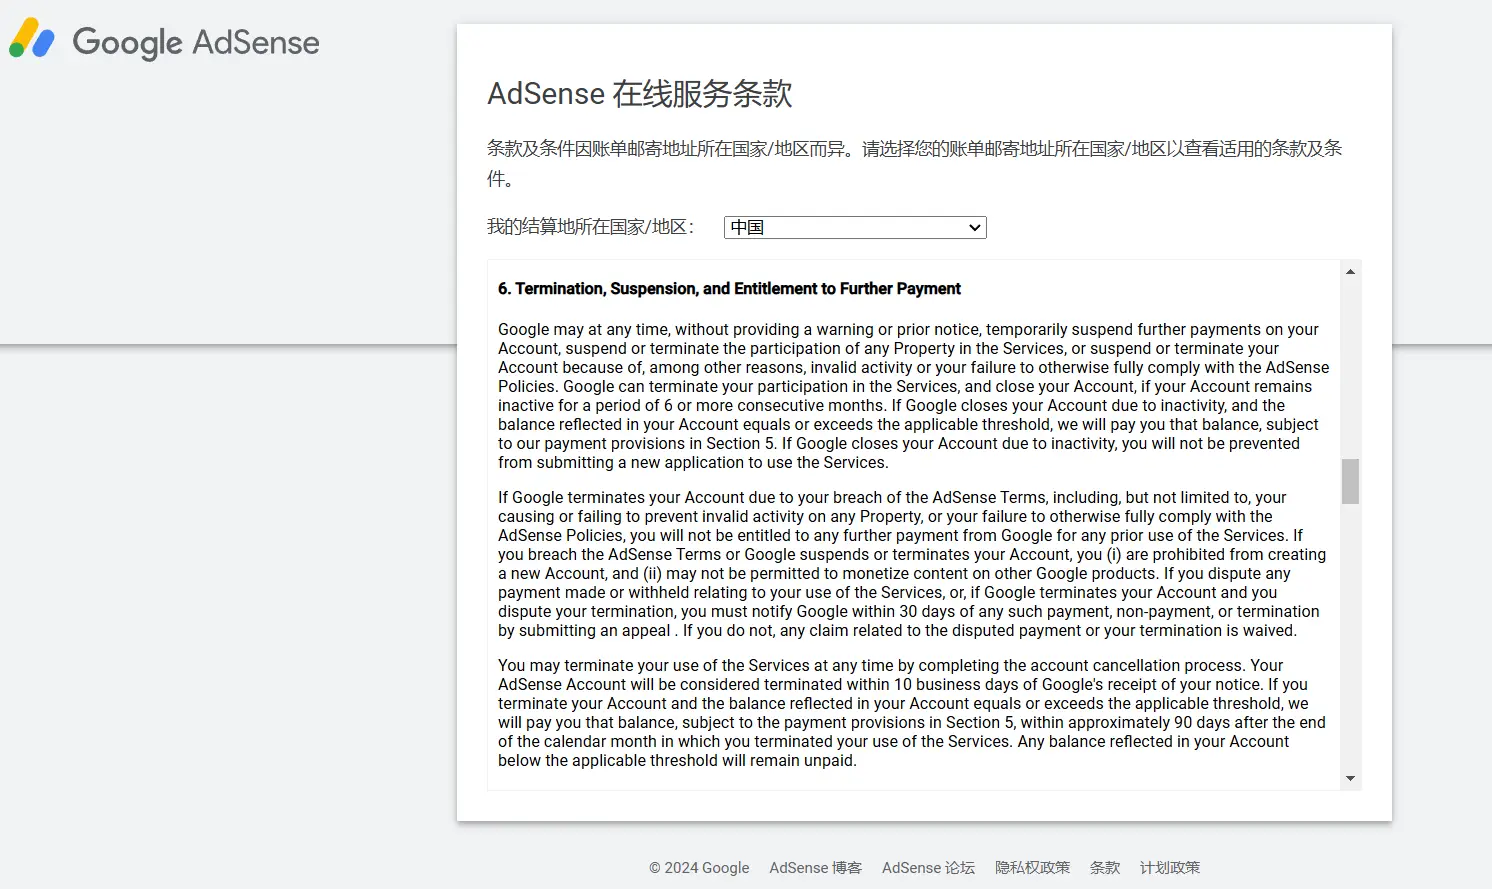Click the terms box scroll up arrow
This screenshot has height=889, width=1492.
click(1350, 272)
